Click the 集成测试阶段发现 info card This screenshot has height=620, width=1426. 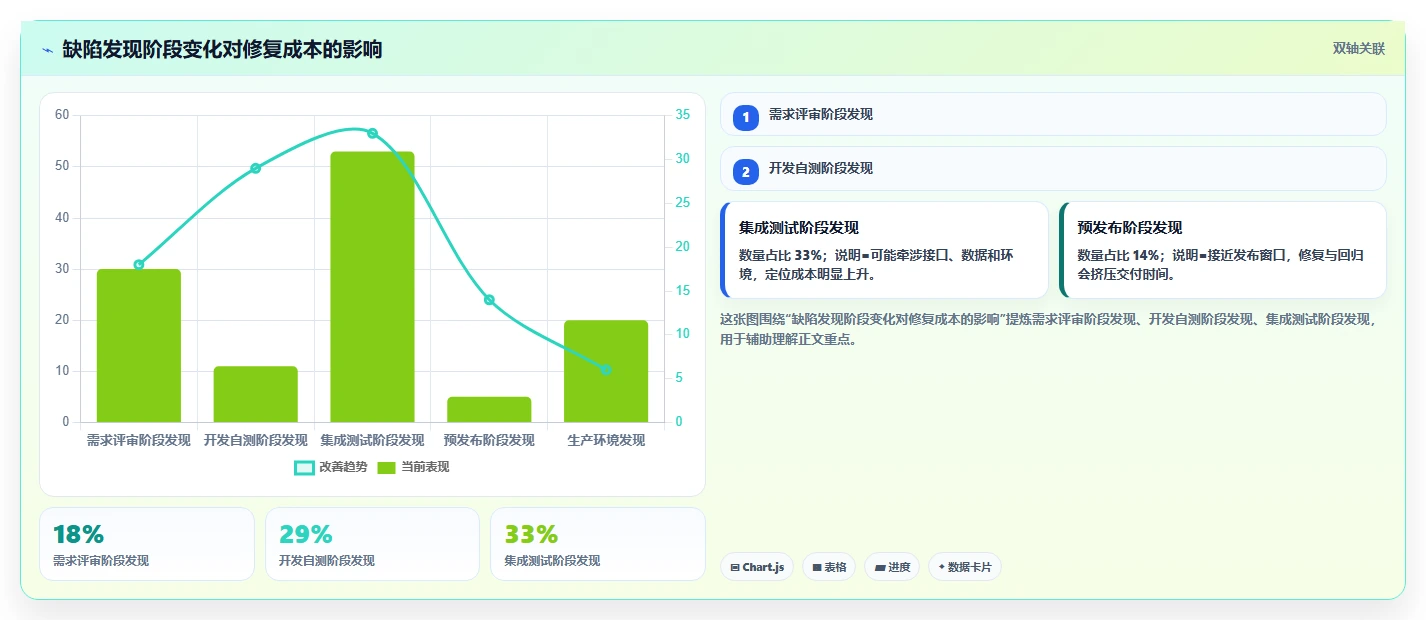[x=884, y=250]
